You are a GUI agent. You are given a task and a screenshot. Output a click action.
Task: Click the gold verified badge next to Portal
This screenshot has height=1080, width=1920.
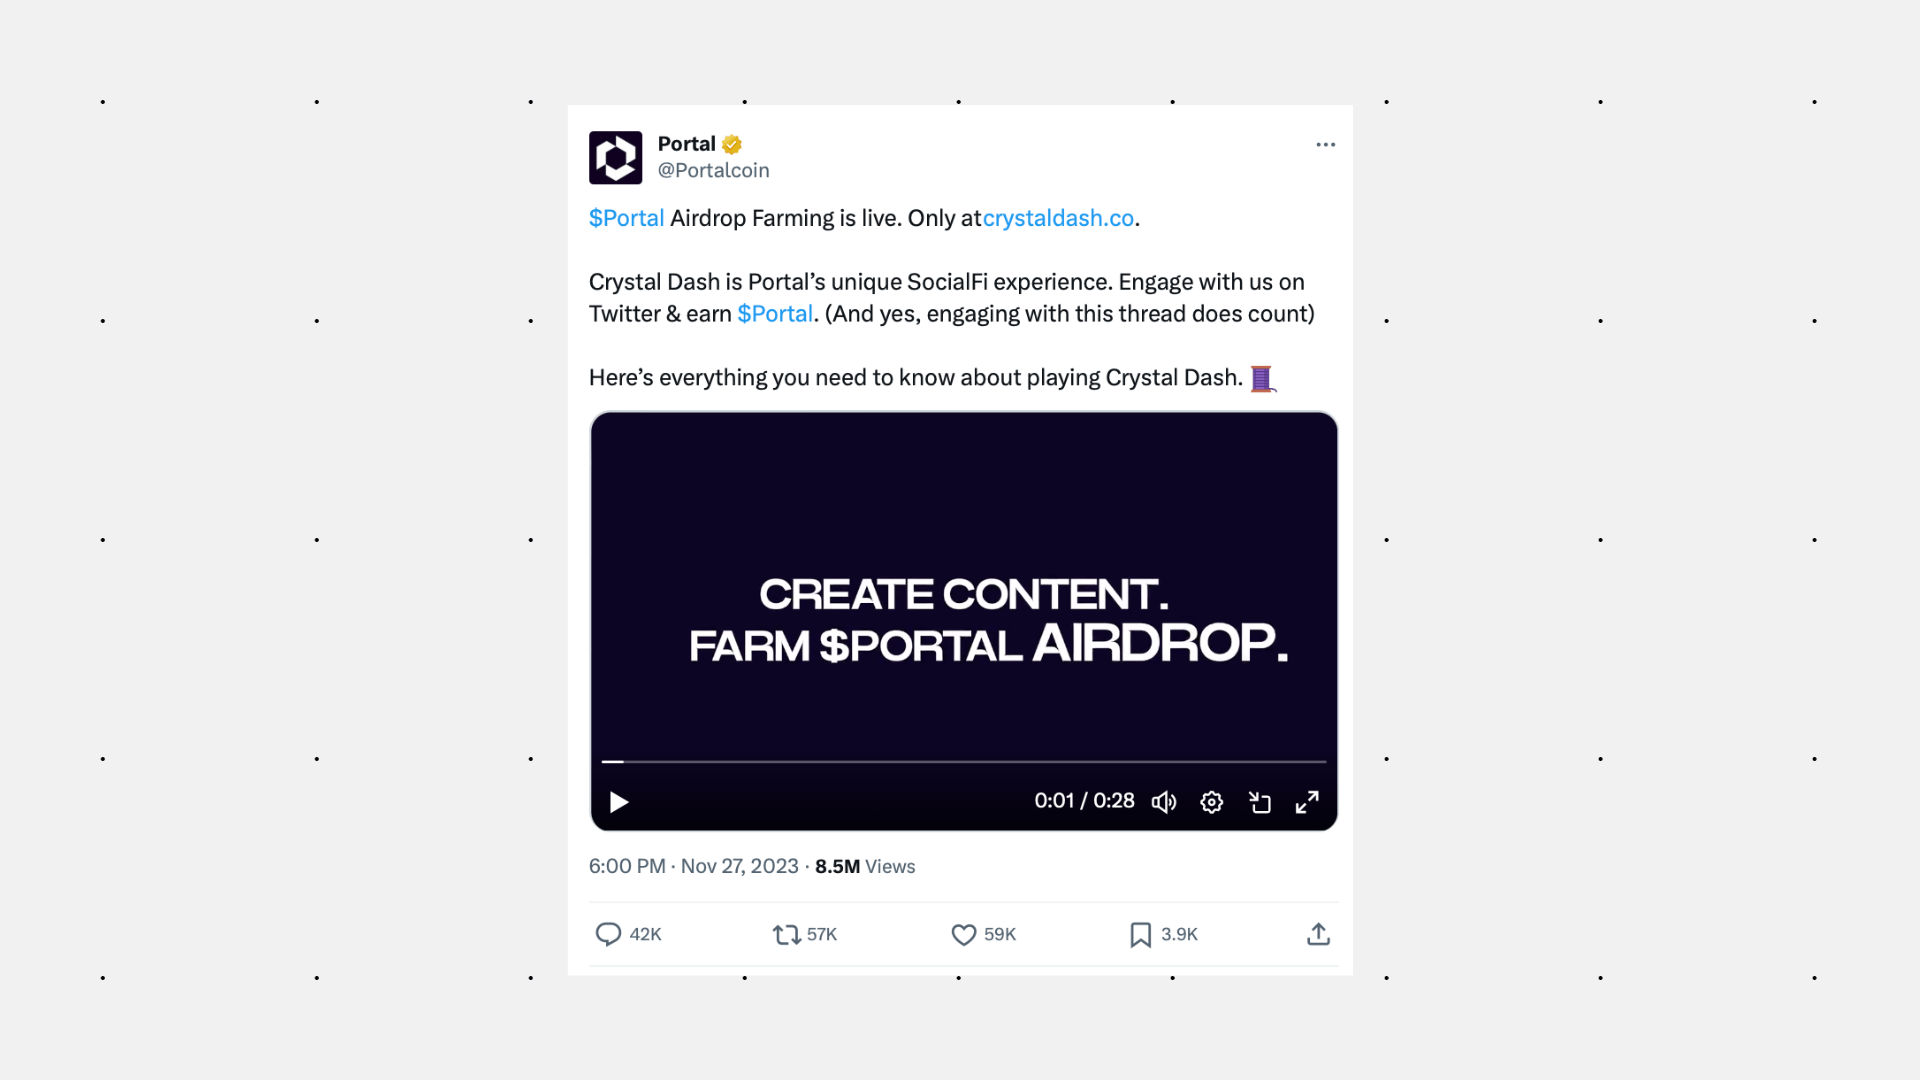732,145
